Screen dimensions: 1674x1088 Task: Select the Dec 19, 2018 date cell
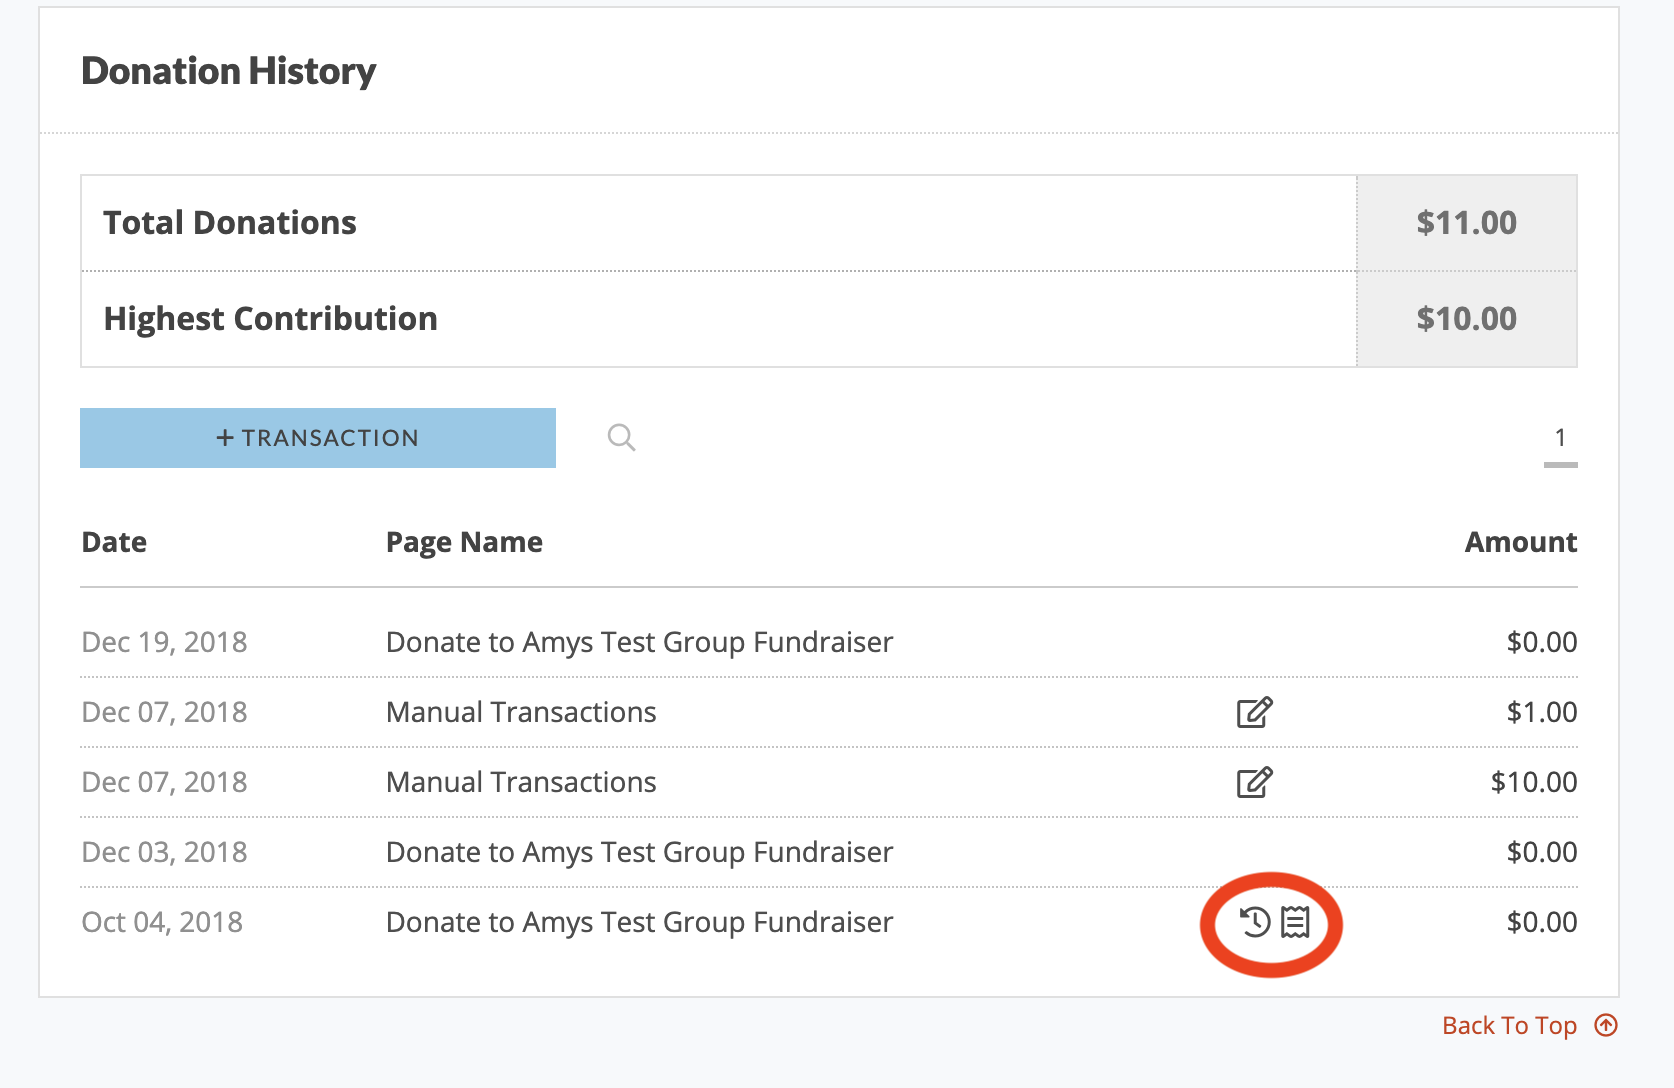pos(164,642)
